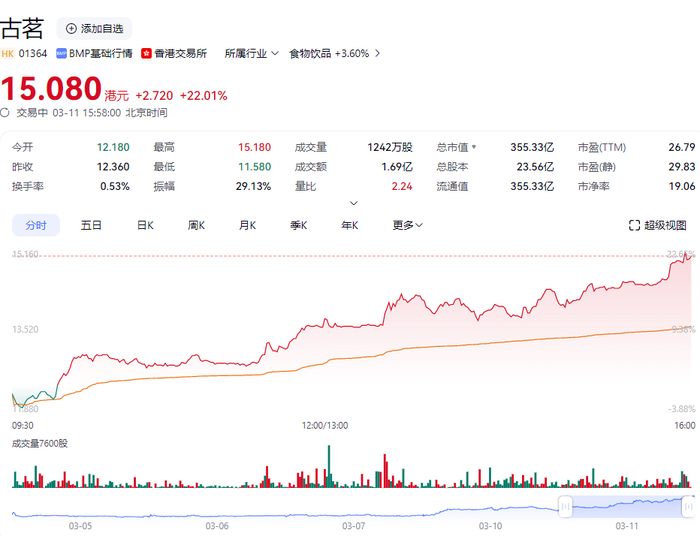Open 超级视图 fullscreen view
700x536 pixels.
pos(657,225)
